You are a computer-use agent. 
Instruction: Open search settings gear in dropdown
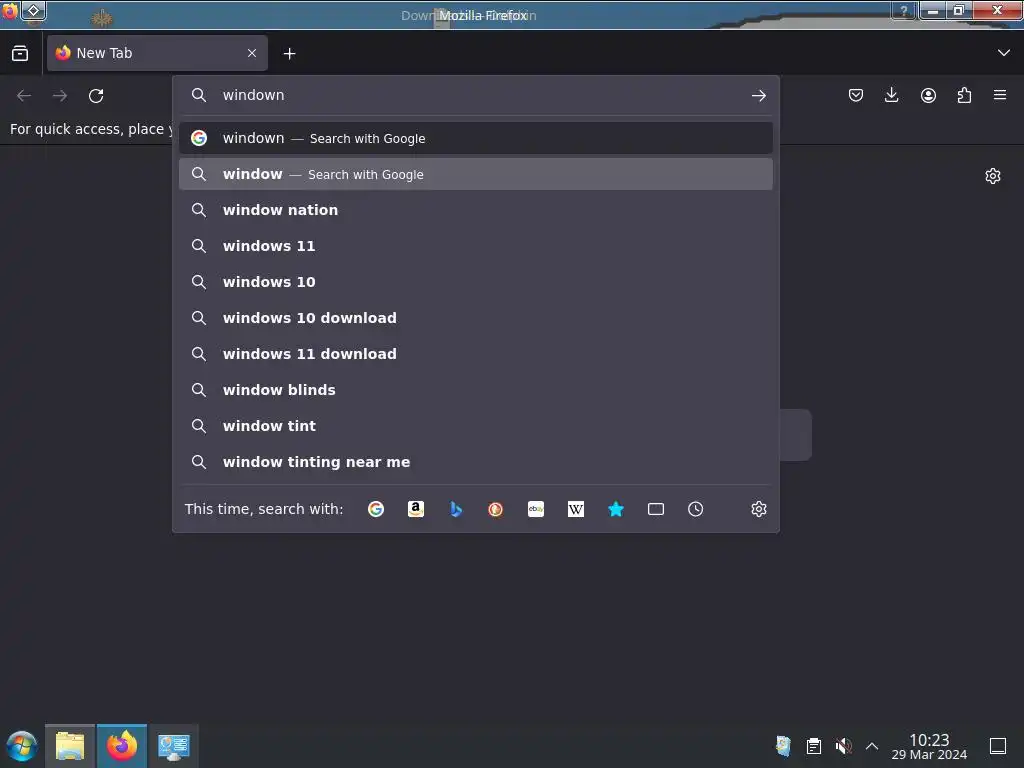click(758, 509)
